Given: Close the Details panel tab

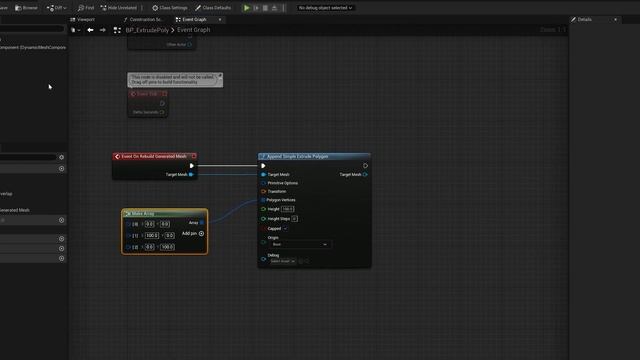Looking at the screenshot, I should pos(616,20).
